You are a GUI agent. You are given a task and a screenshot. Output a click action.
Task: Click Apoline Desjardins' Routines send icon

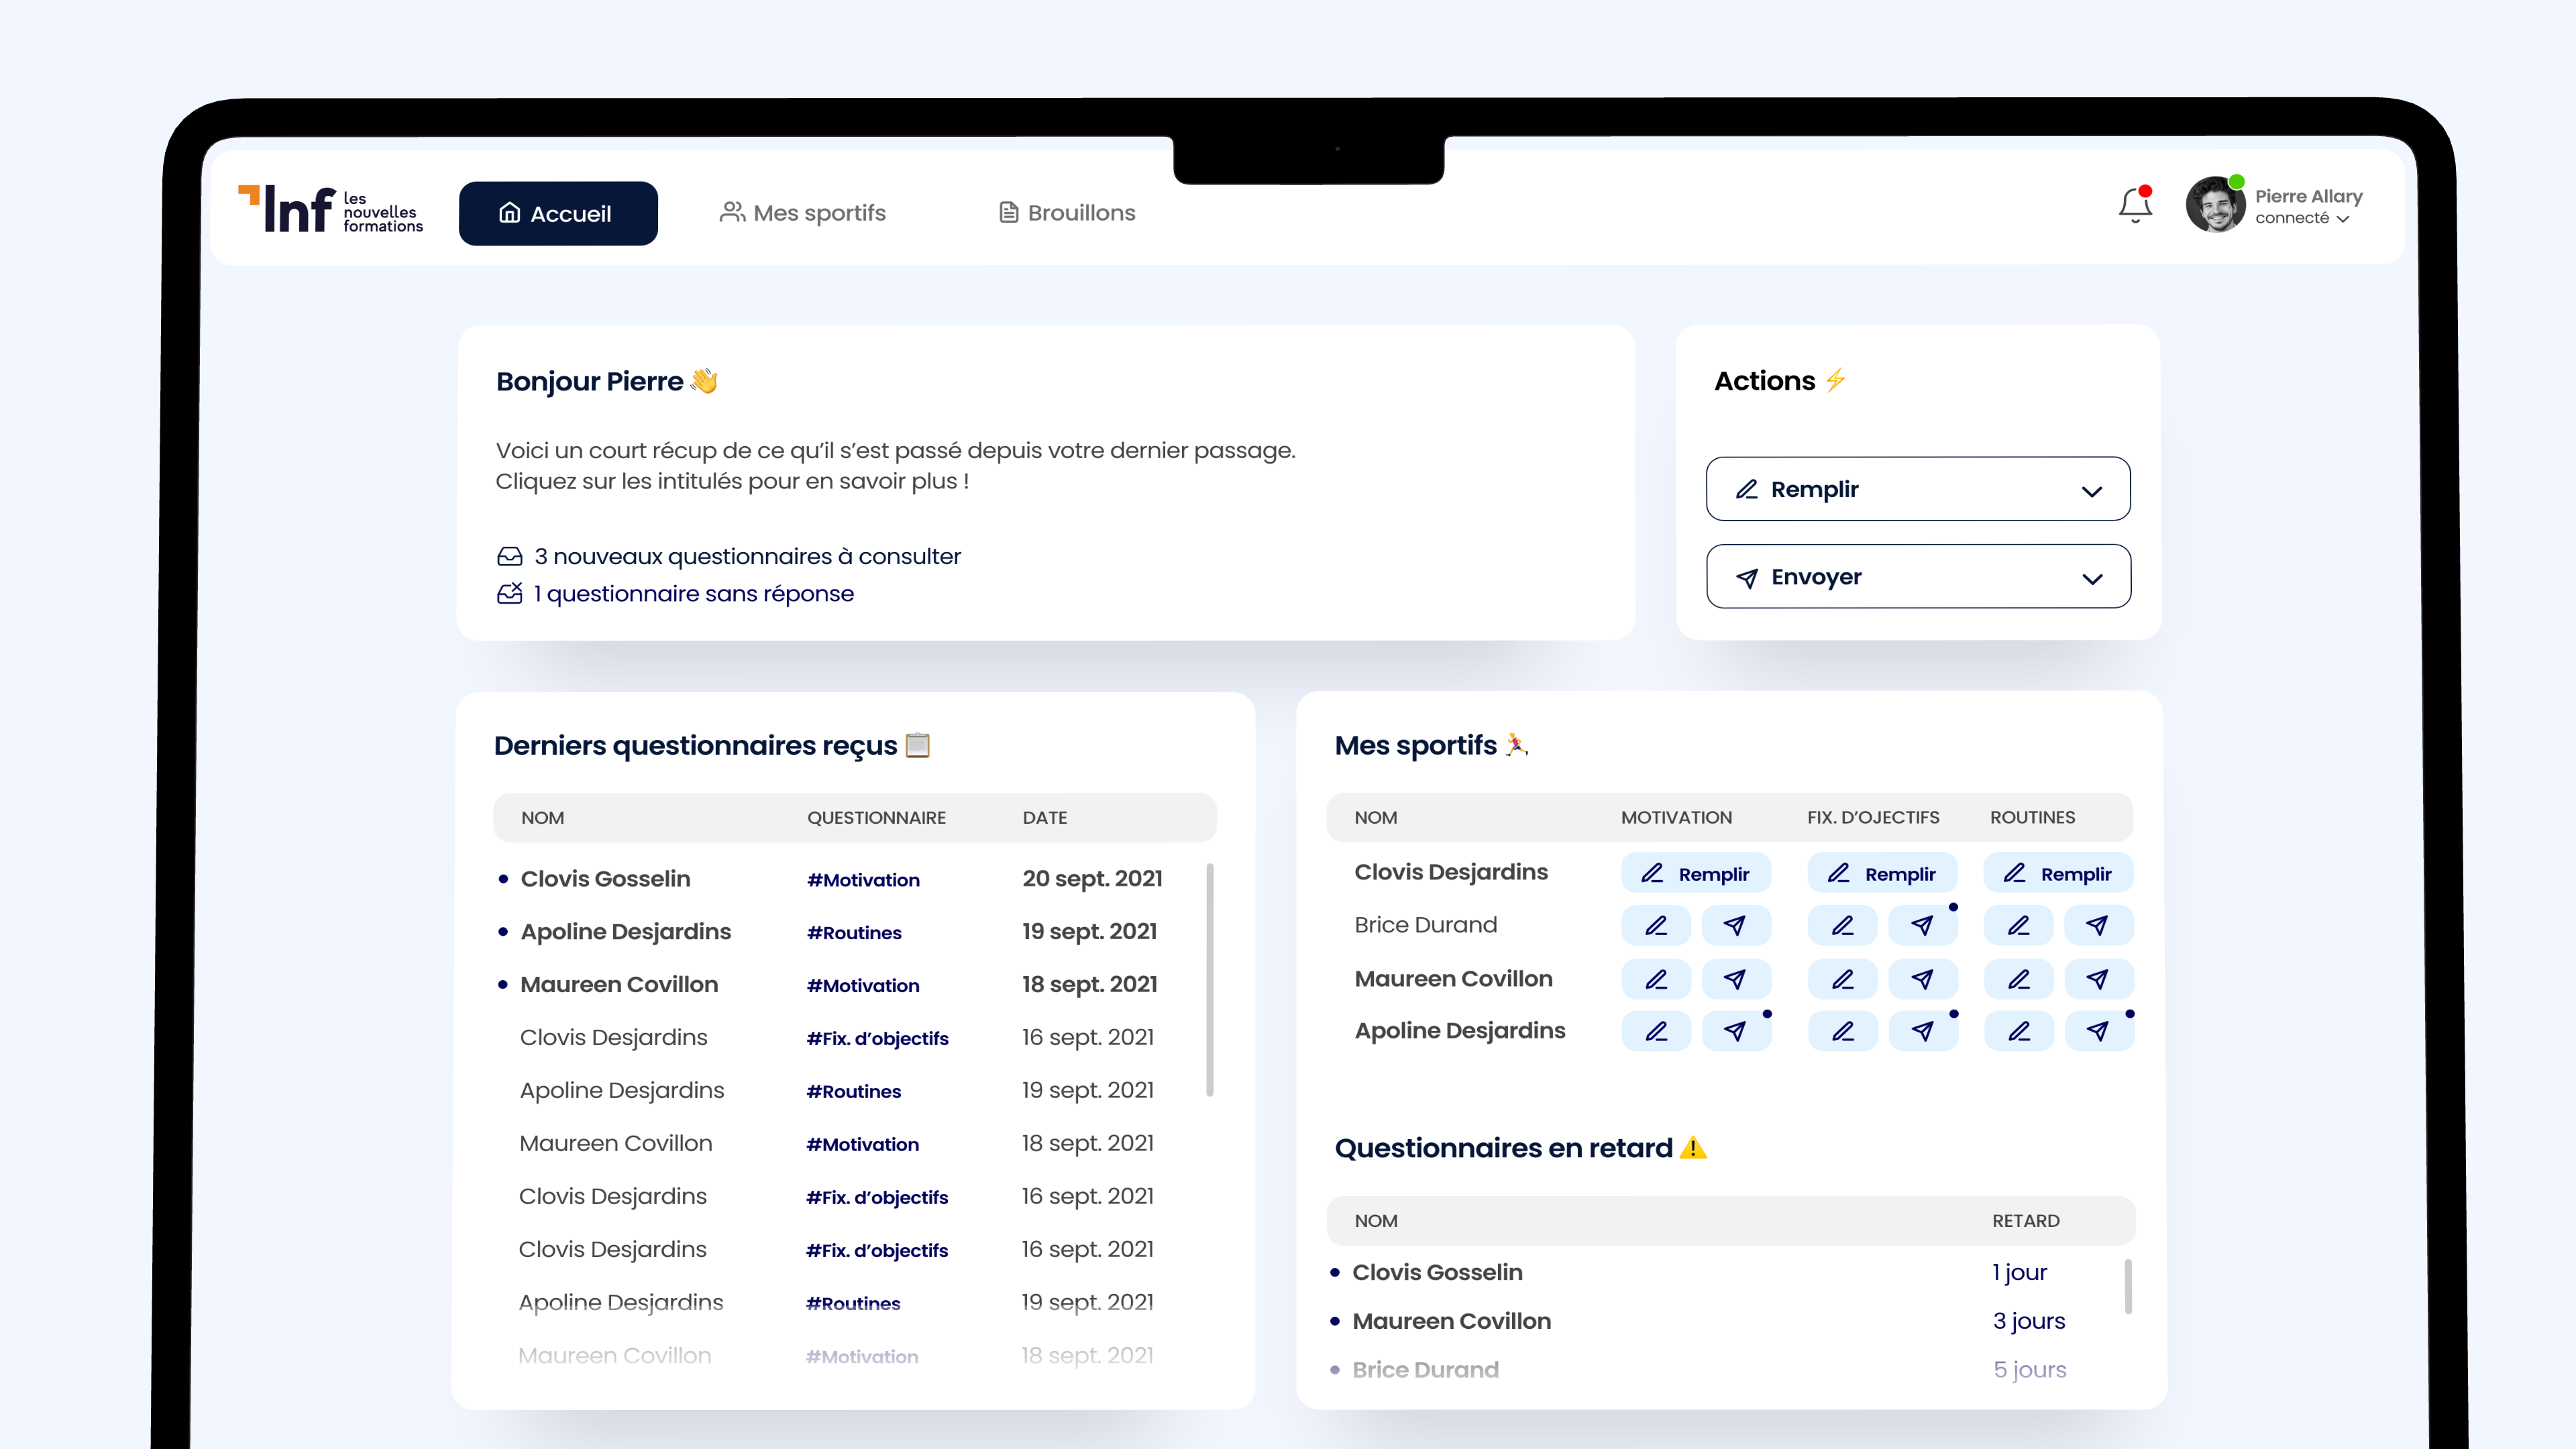point(2099,1031)
